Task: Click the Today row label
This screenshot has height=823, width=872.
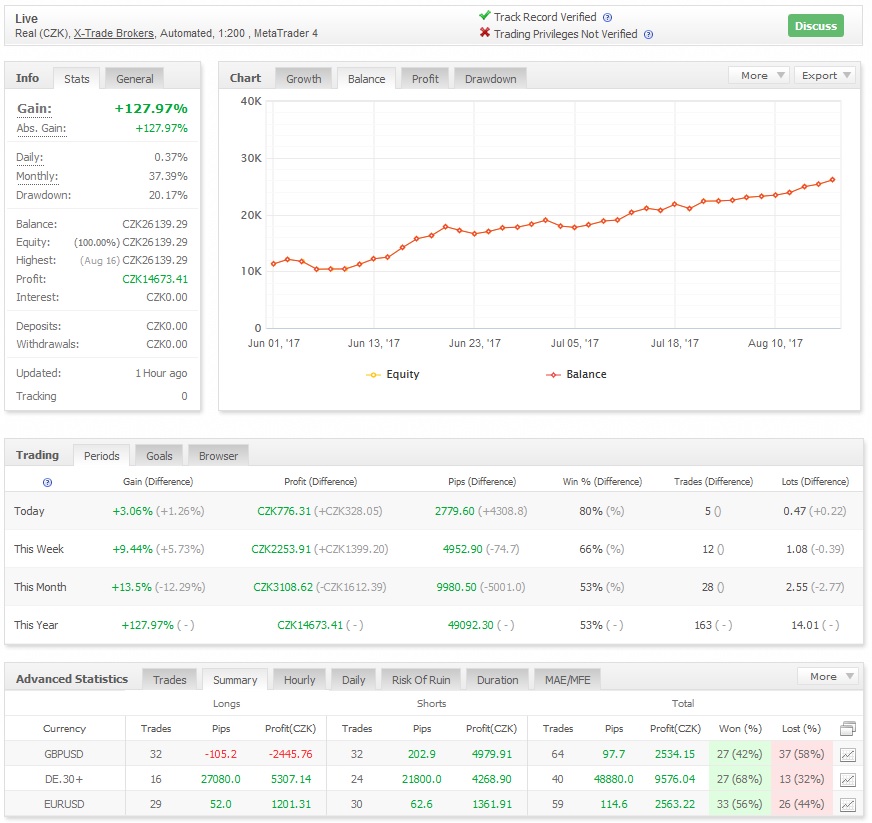Action: pyautogui.click(x=29, y=511)
